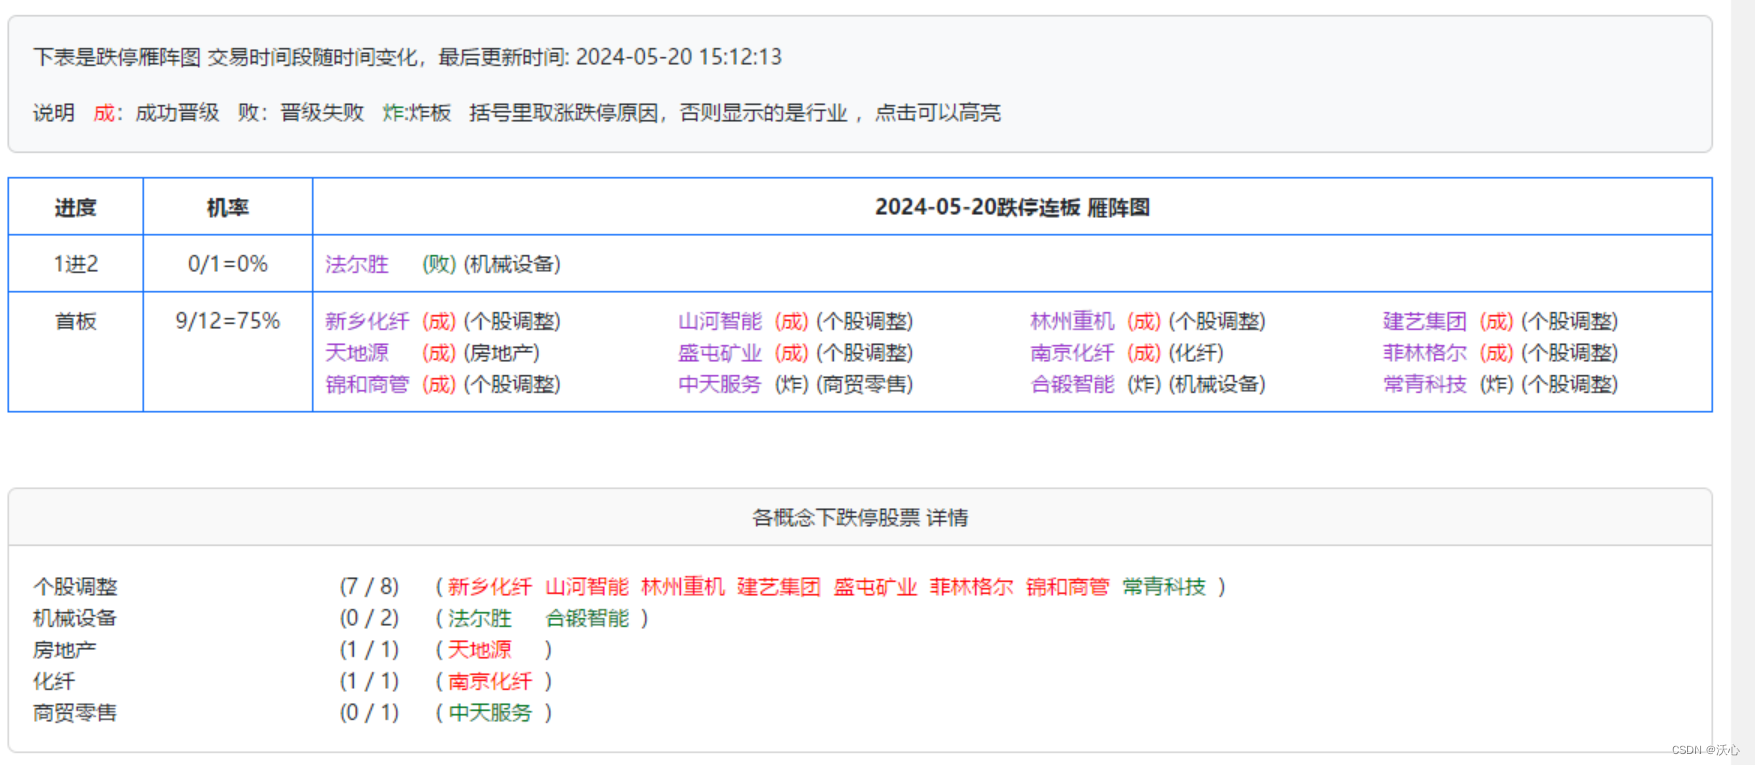Click the (炸) status next to 常青科技
The height and width of the screenshot is (765, 1755).
point(1497,384)
